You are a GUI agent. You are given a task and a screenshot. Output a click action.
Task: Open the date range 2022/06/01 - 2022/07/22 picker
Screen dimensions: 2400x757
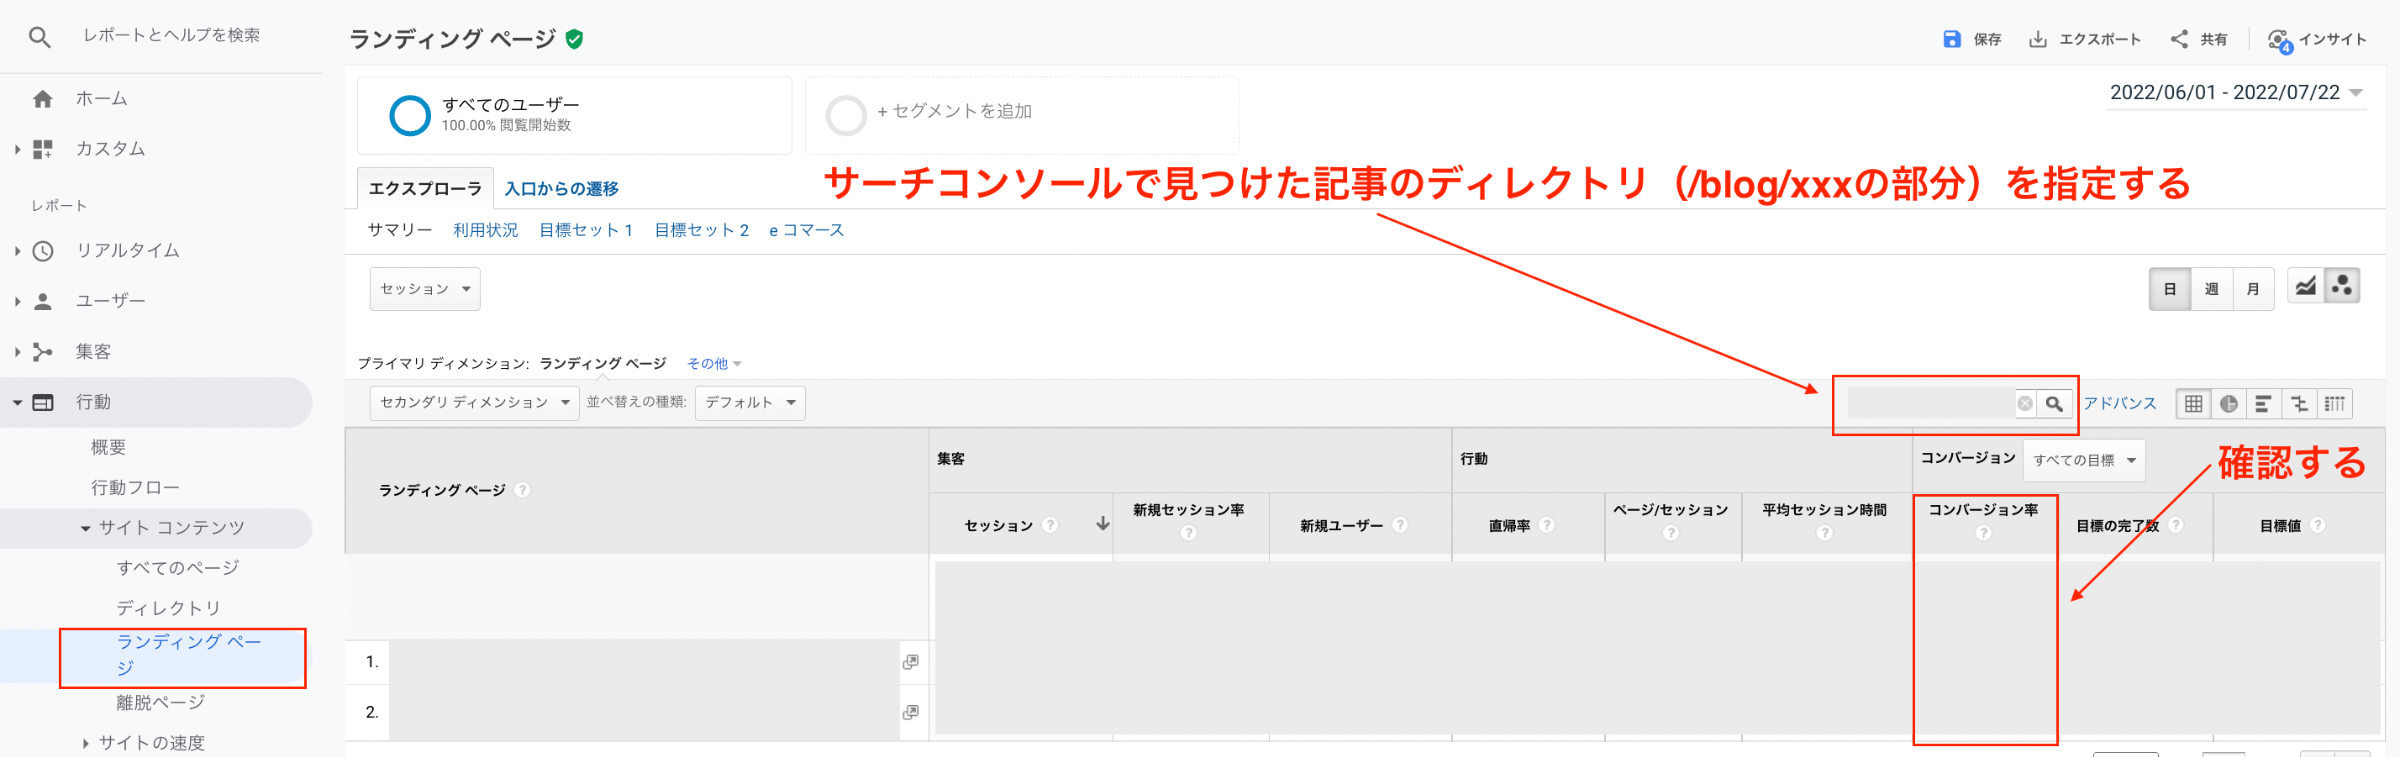[2236, 93]
